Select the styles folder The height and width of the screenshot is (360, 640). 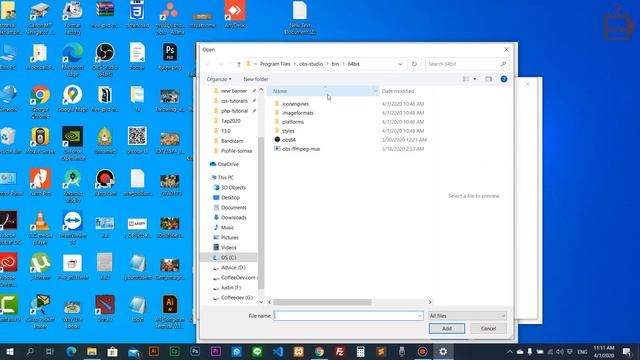point(288,131)
